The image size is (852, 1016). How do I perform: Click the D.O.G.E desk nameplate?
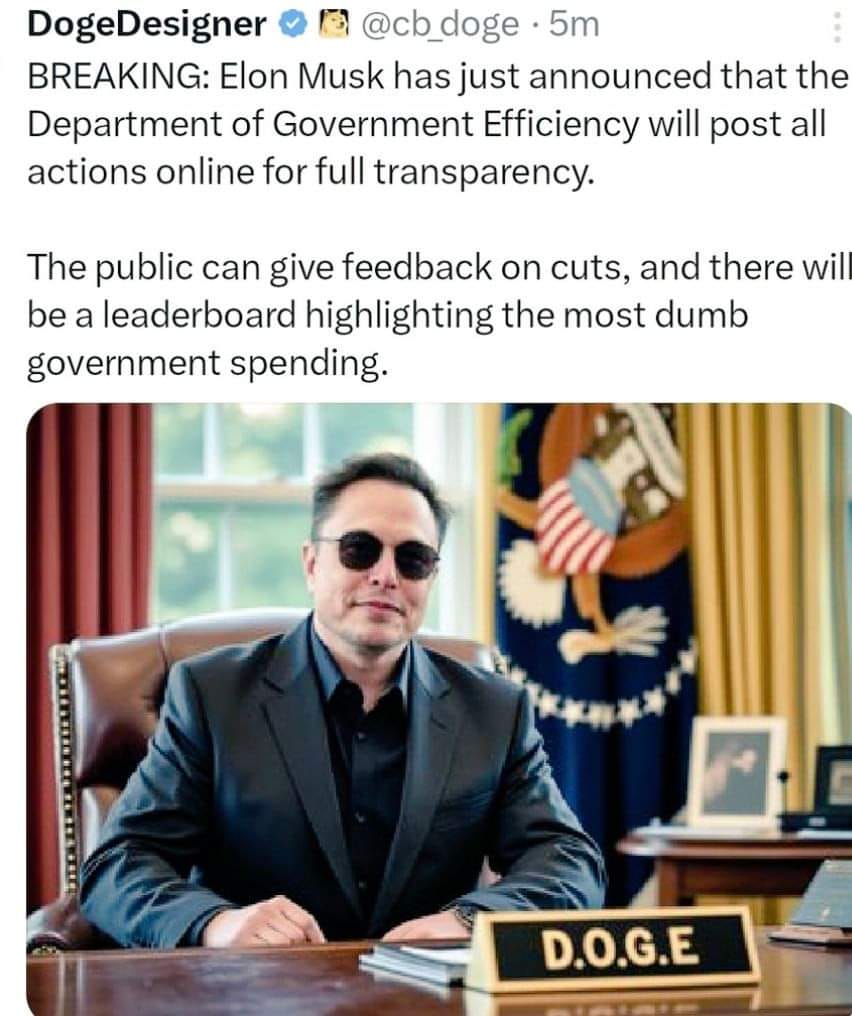[x=612, y=949]
